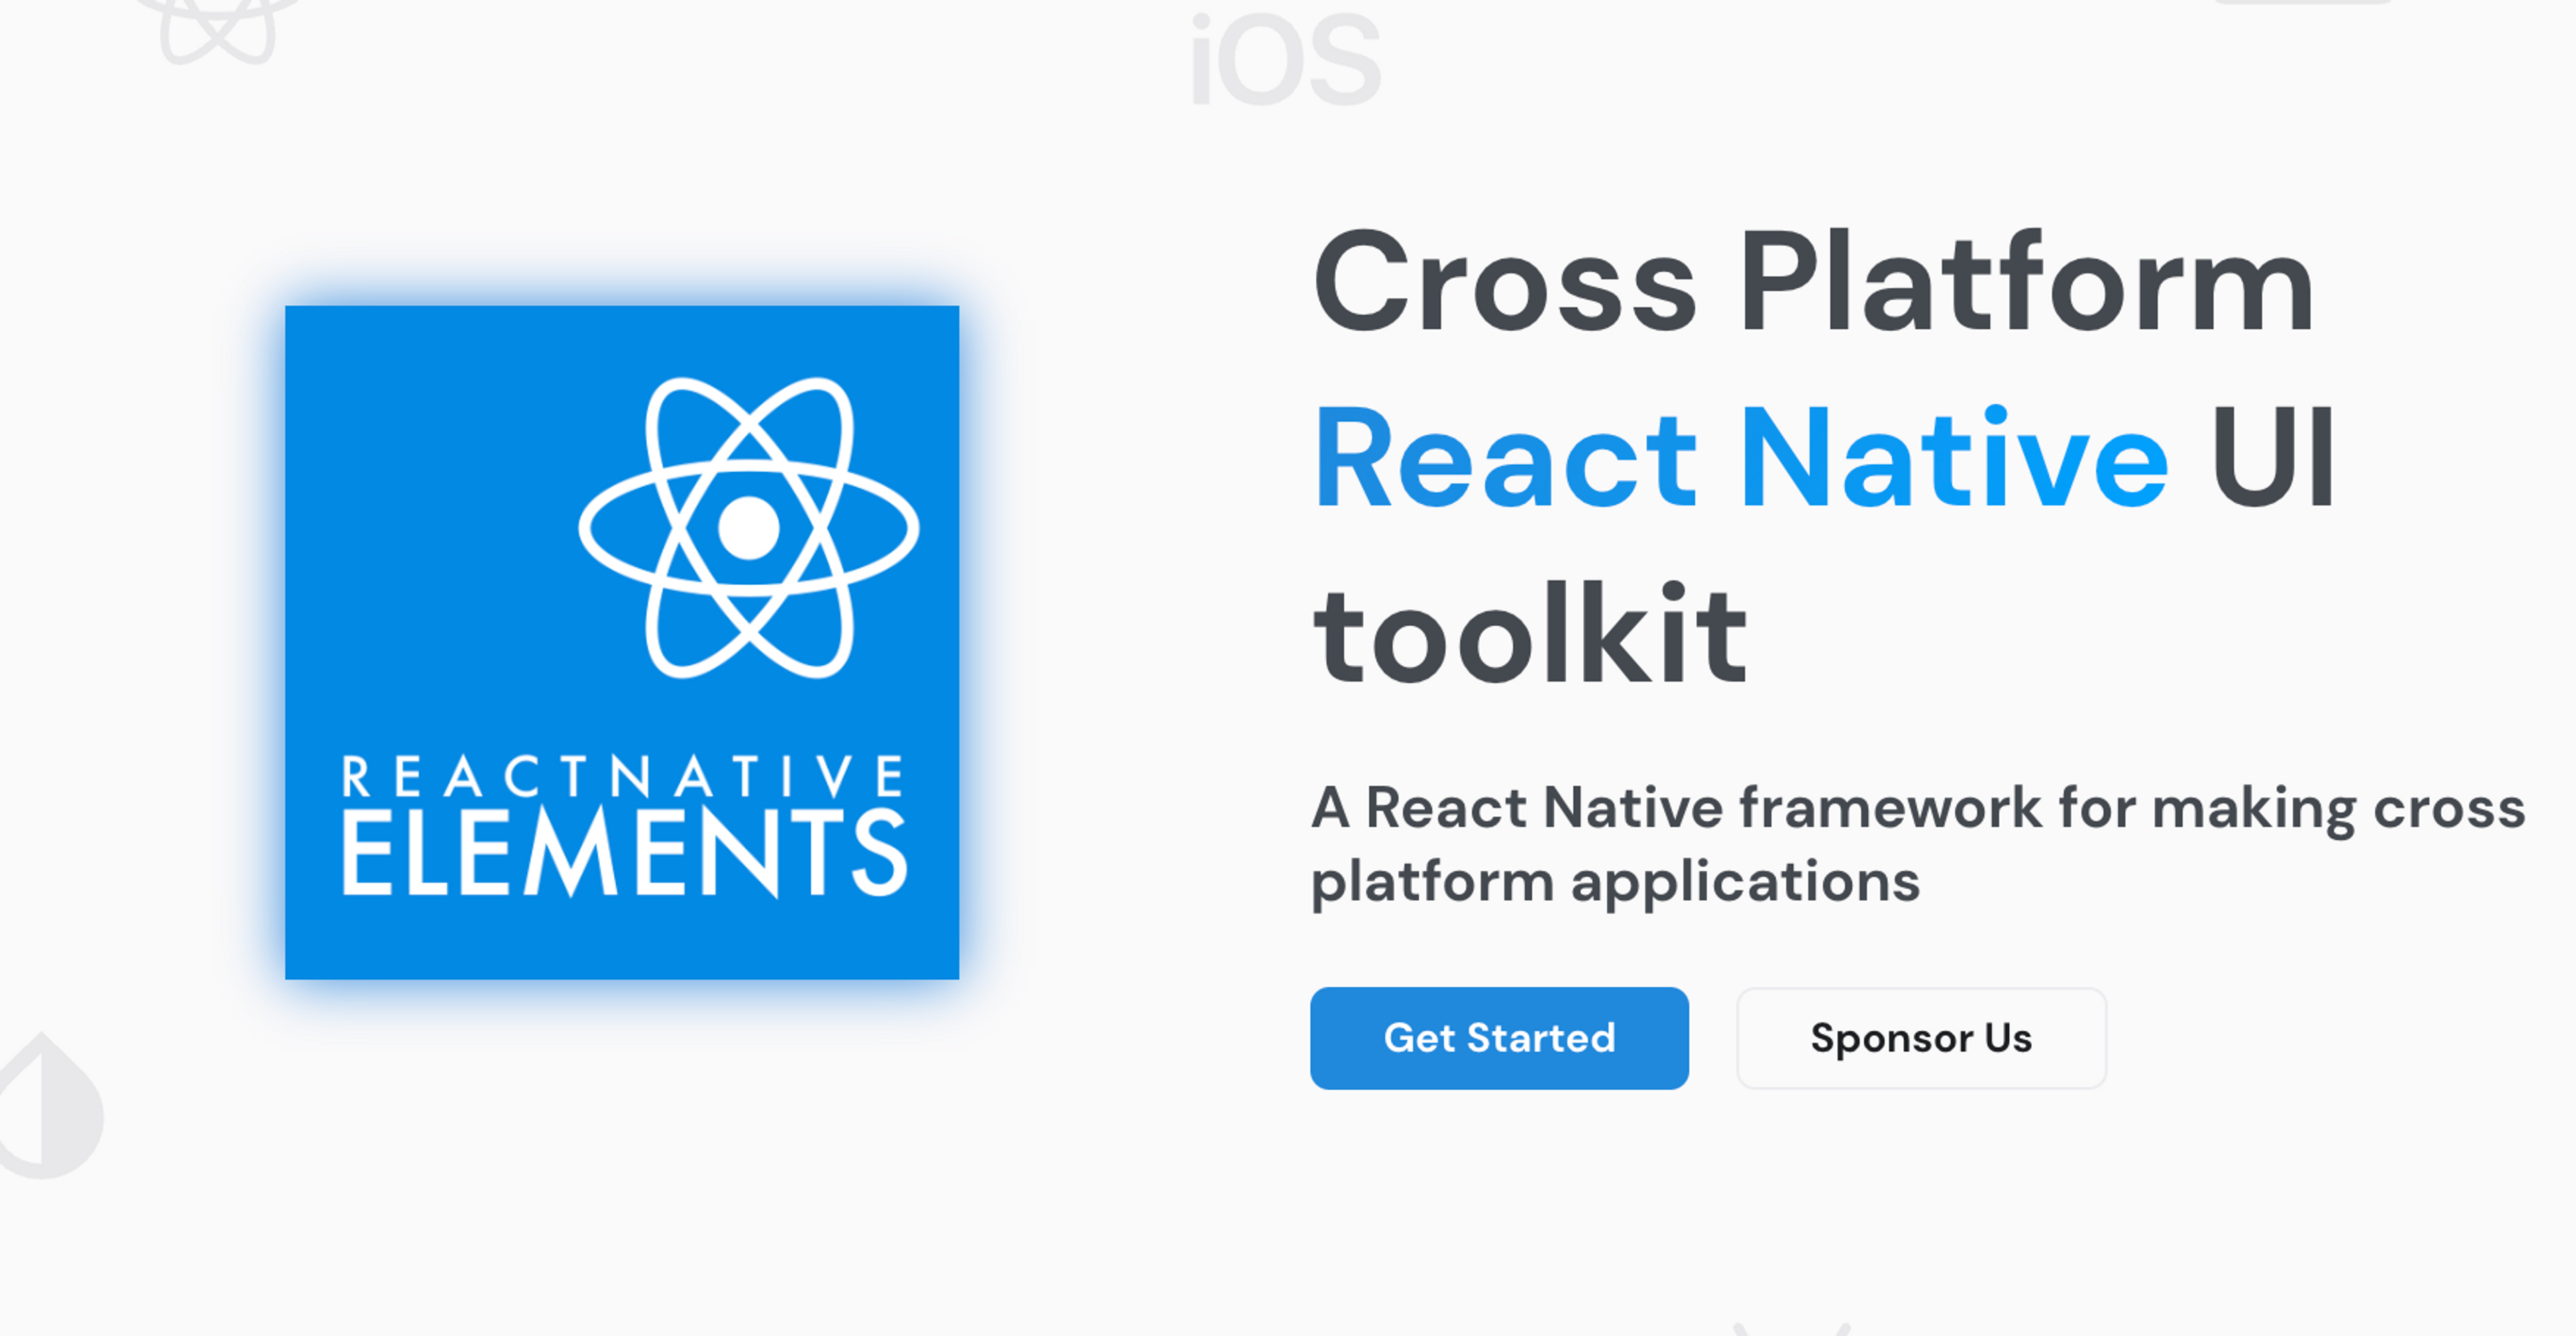Screen dimensions: 2576x1336
Task: Click the faded React icon top-left
Action: pyautogui.click(x=217, y=28)
